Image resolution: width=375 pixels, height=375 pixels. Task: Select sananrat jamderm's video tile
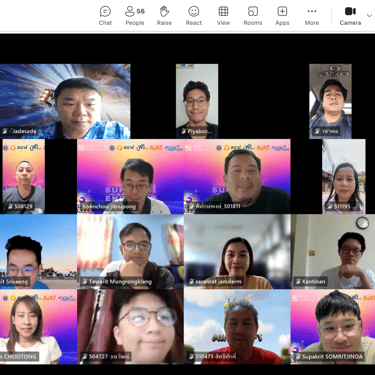click(237, 251)
